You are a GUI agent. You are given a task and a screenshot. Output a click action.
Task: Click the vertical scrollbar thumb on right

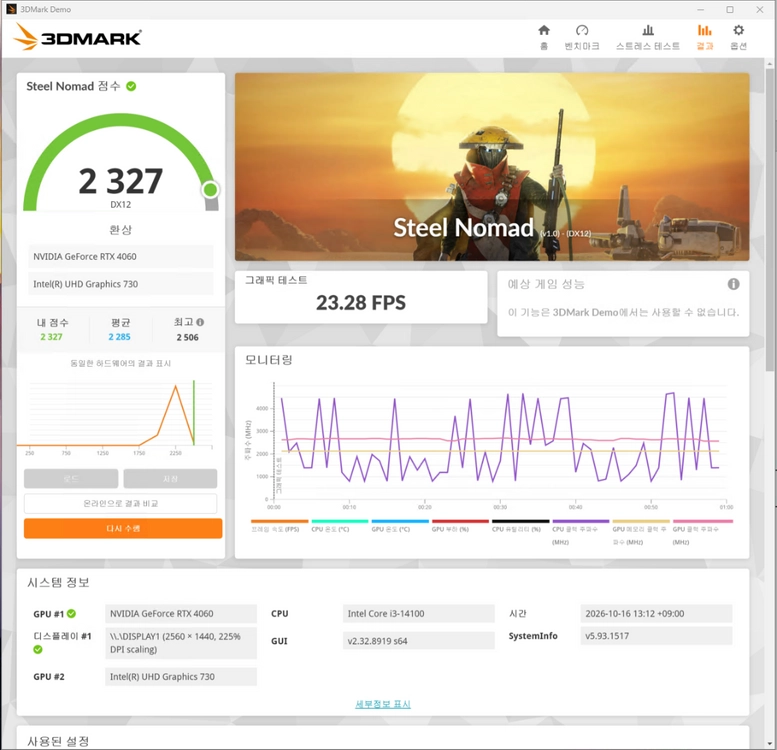(x=769, y=218)
